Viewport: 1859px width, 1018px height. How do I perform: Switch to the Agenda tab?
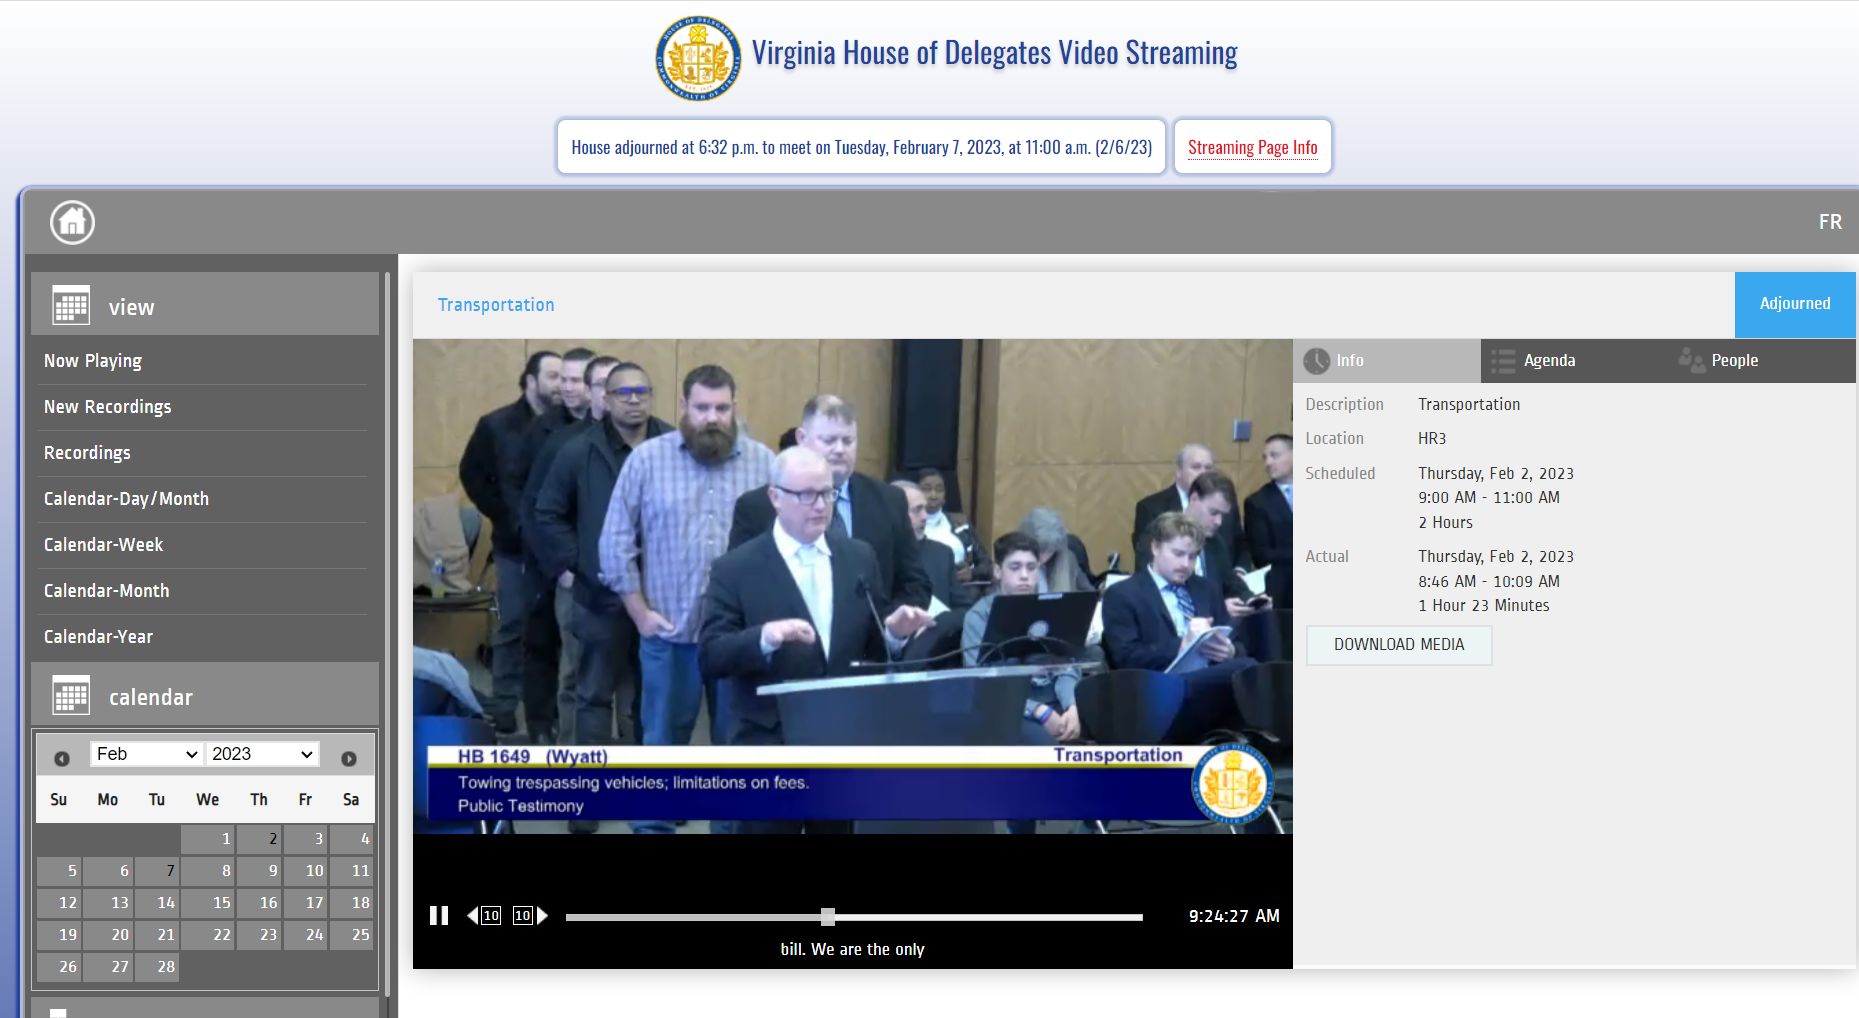(1574, 360)
